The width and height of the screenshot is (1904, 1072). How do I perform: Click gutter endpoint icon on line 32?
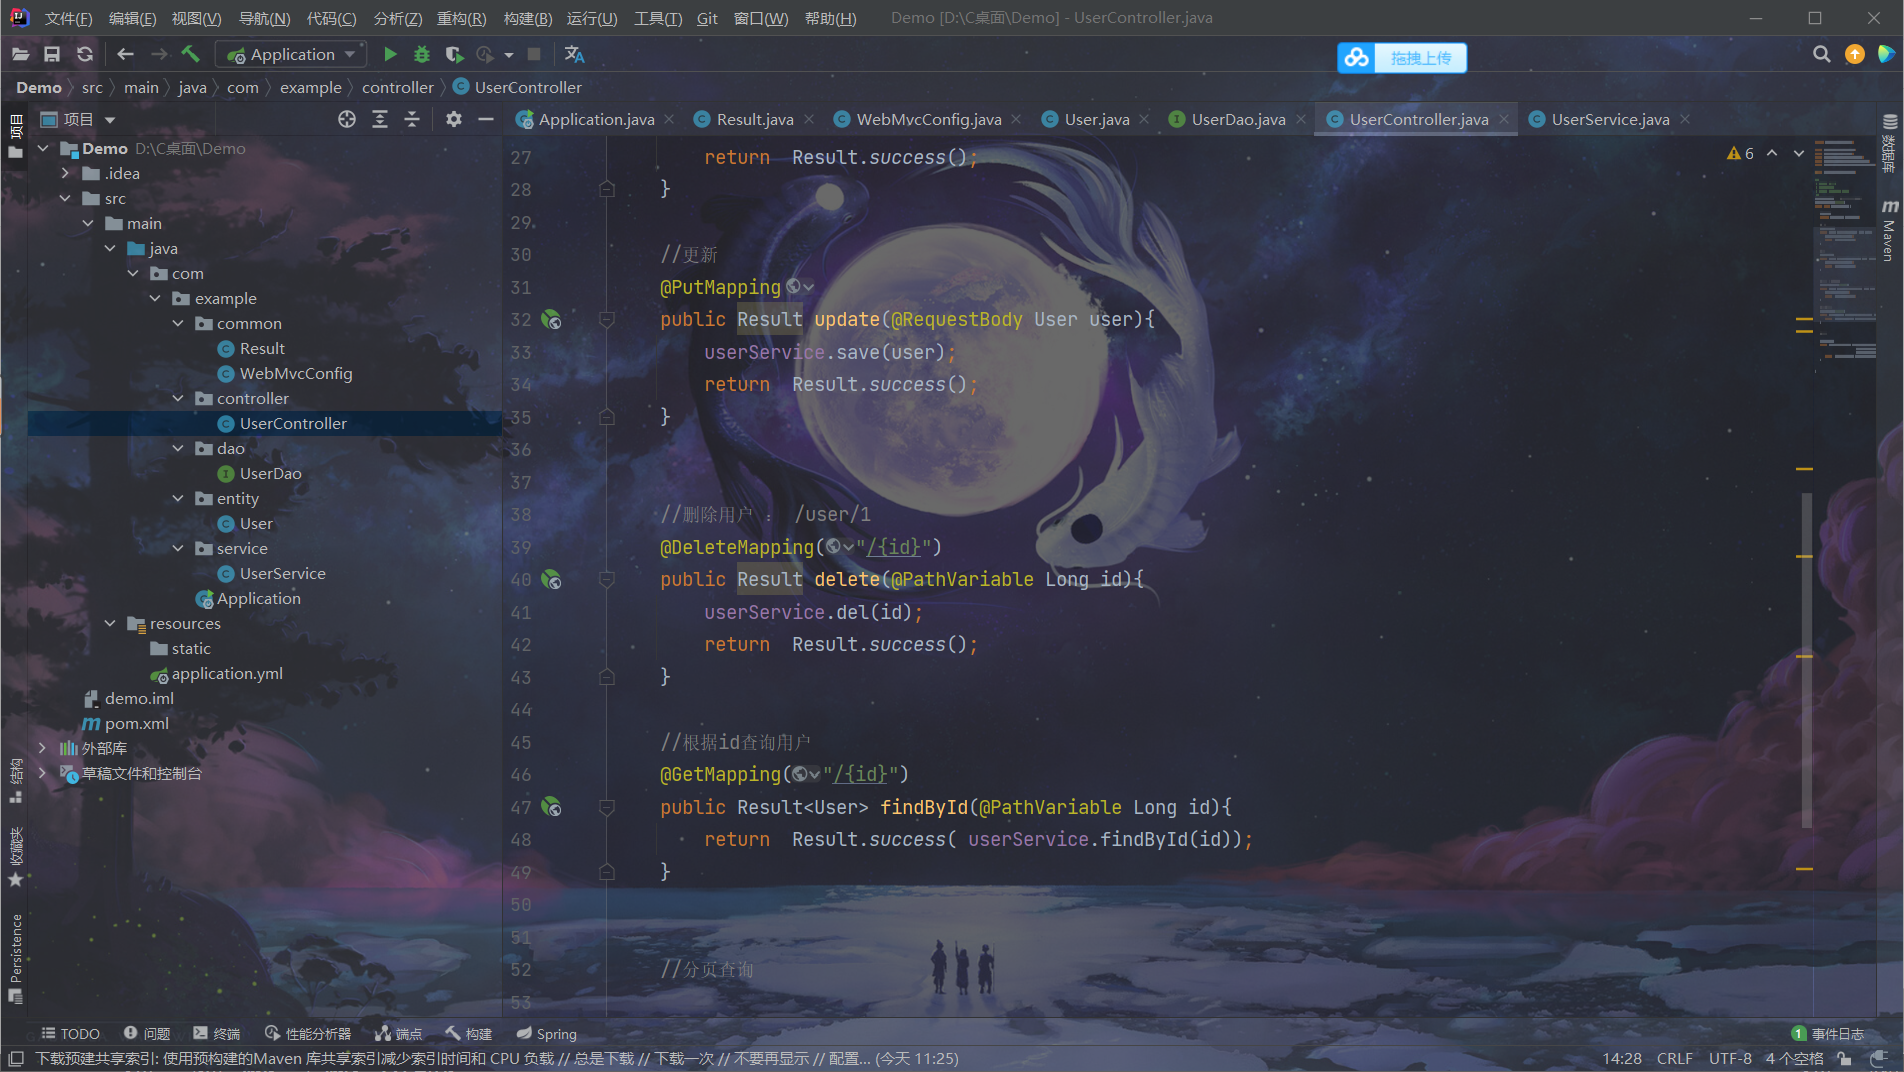click(x=551, y=320)
